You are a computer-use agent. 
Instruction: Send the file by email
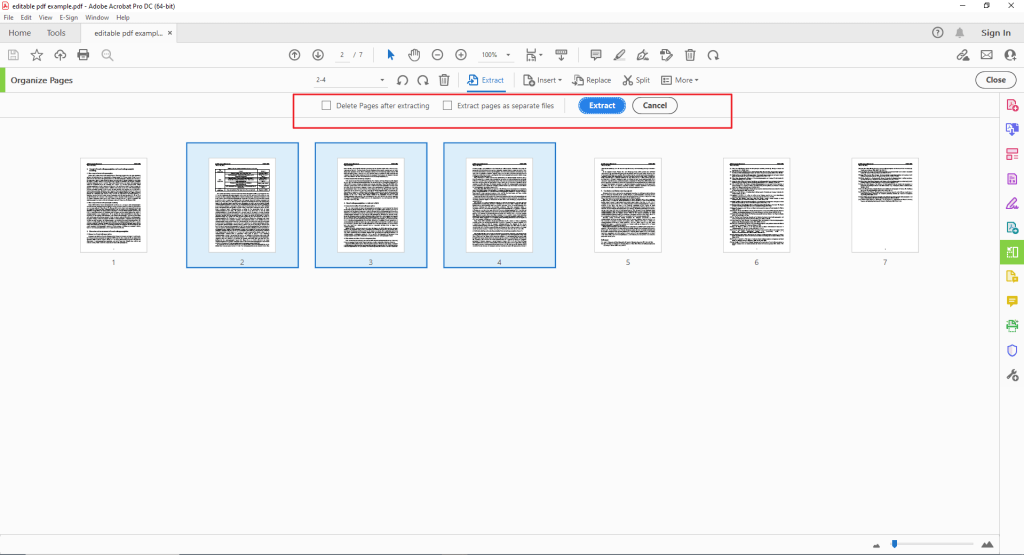coord(987,55)
